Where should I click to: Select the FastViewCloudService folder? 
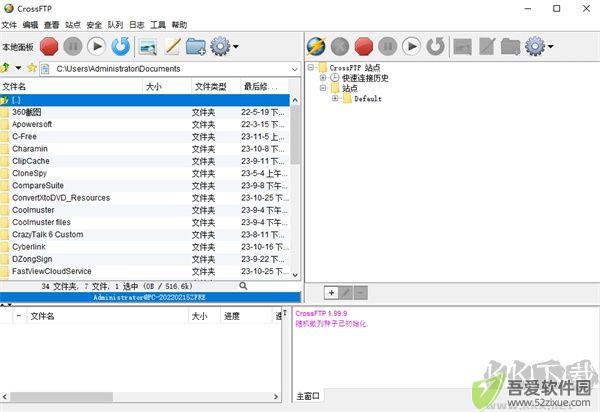pos(145,271)
